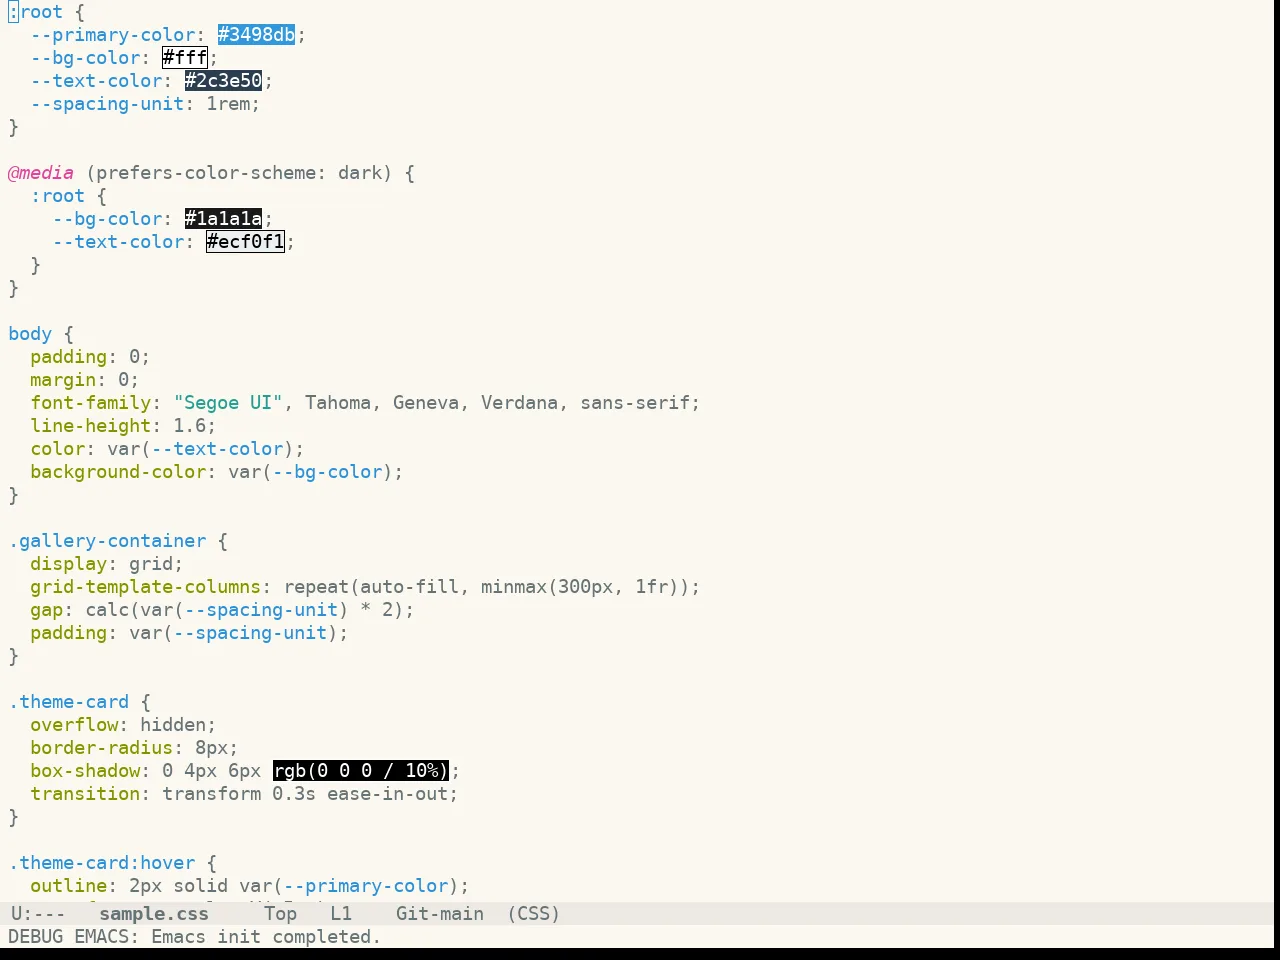Viewport: 1280px width, 960px height.
Task: Select the #ecf0f1 color value
Action: 245,242
